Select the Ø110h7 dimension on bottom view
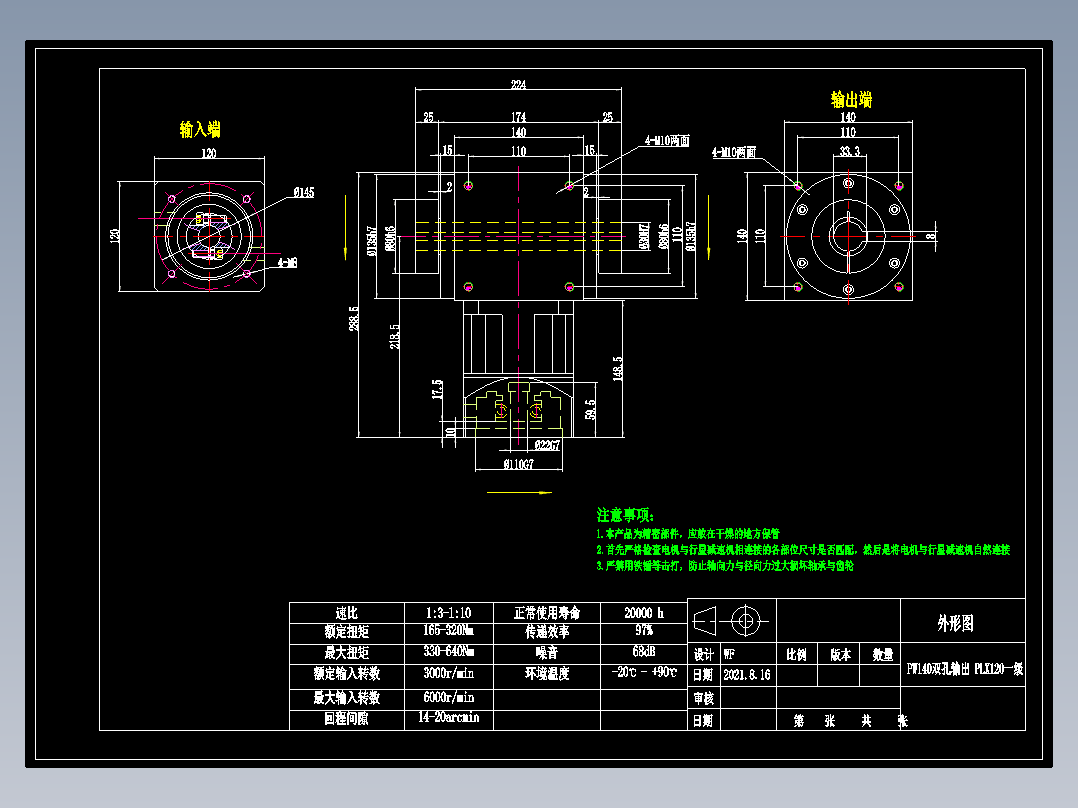This screenshot has height=808, width=1078. pyautogui.click(x=518, y=464)
